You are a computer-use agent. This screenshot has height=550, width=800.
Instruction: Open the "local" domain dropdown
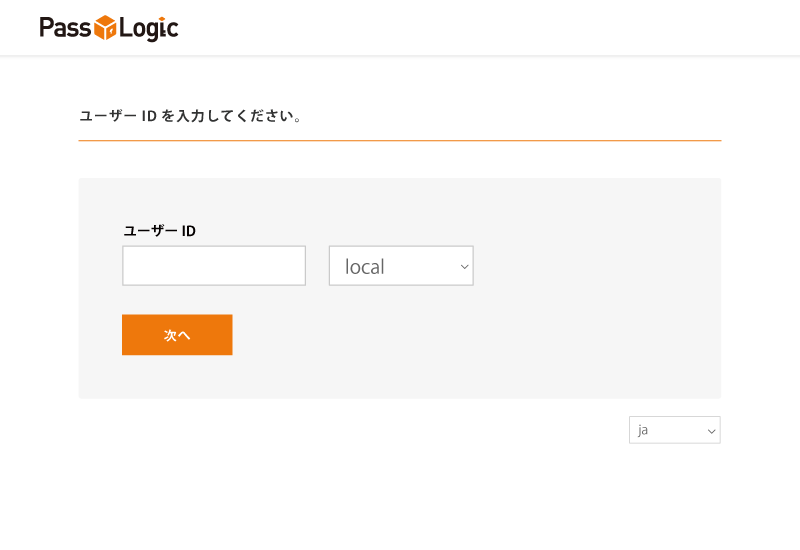pyautogui.click(x=400, y=266)
